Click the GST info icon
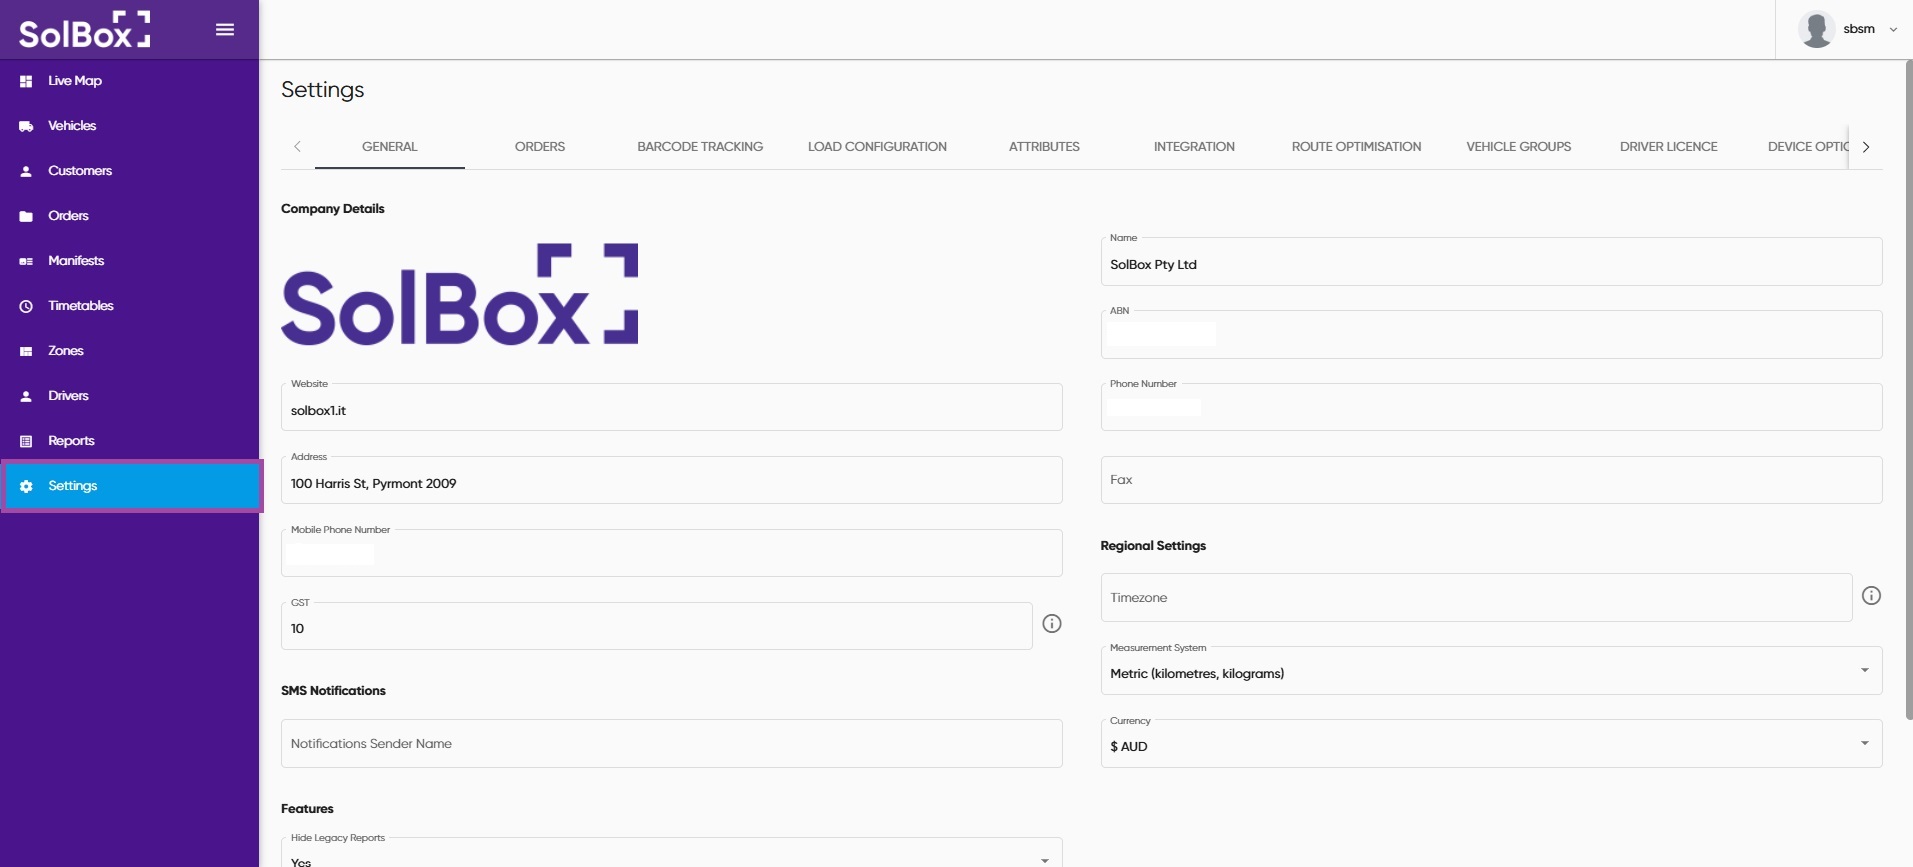Viewport: 1913px width, 867px height. pos(1052,624)
